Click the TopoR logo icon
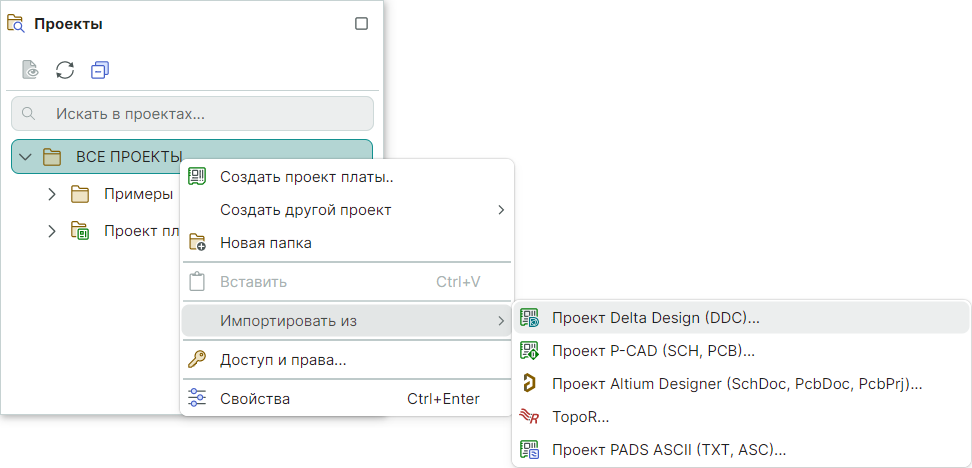 pos(530,417)
